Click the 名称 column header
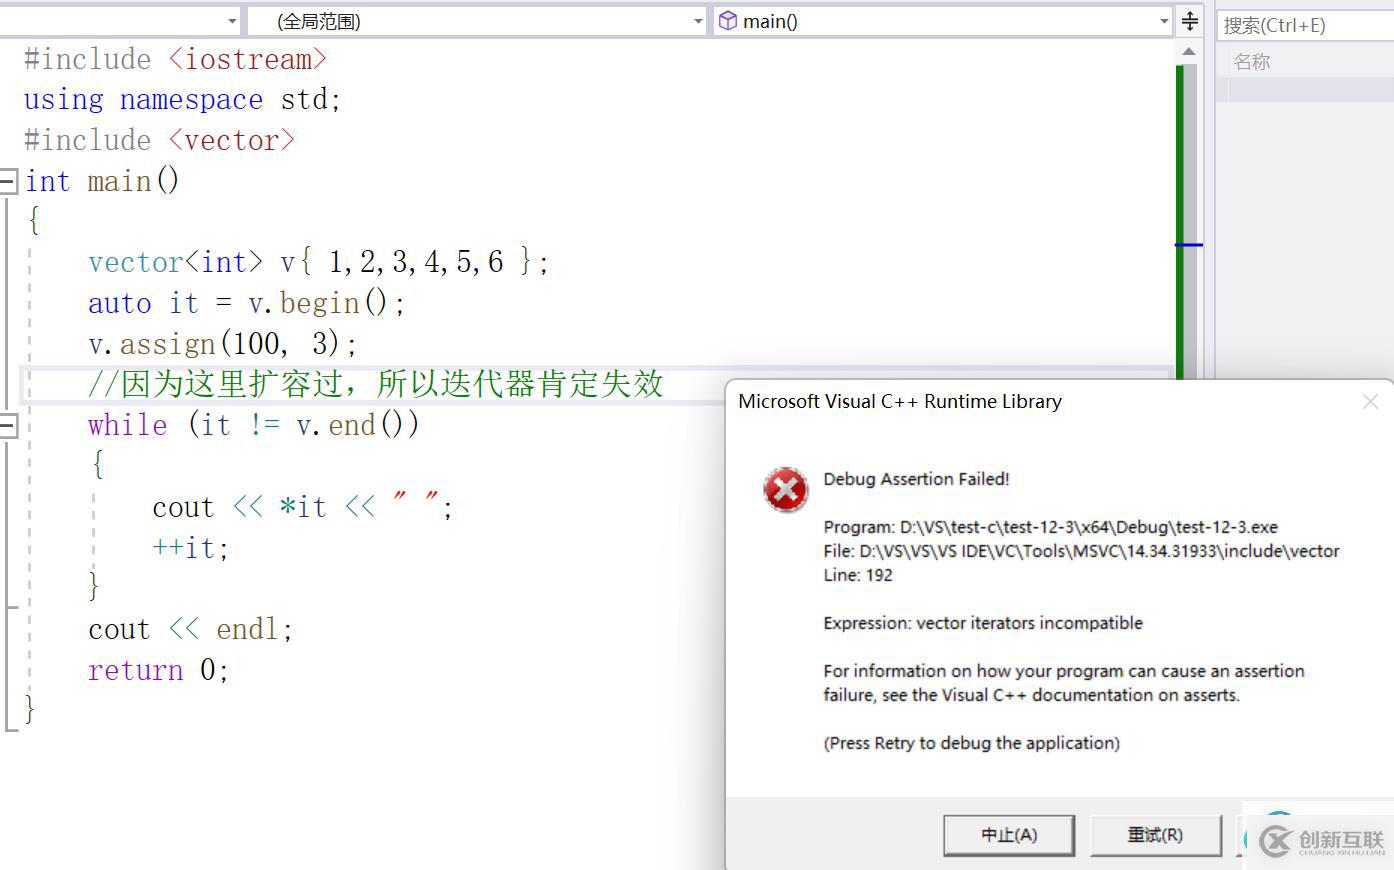 coord(1252,62)
